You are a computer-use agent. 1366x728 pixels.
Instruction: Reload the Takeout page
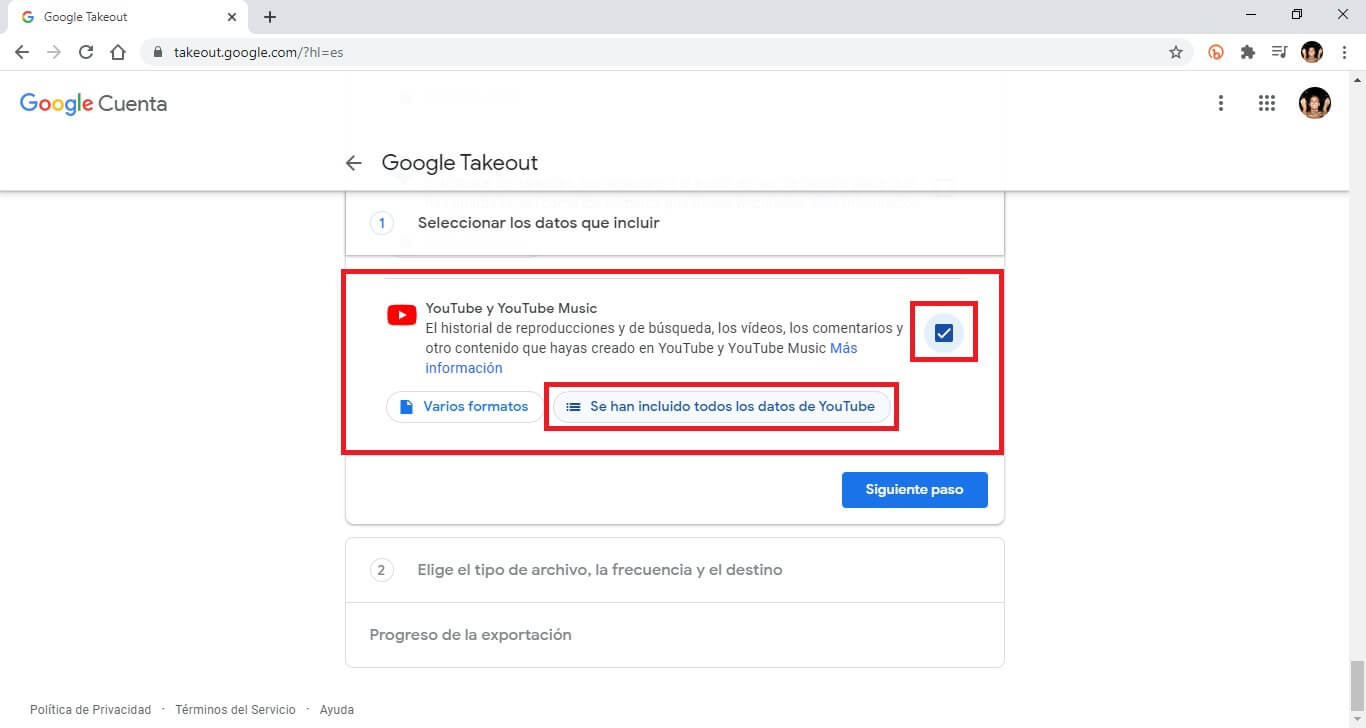[86, 52]
